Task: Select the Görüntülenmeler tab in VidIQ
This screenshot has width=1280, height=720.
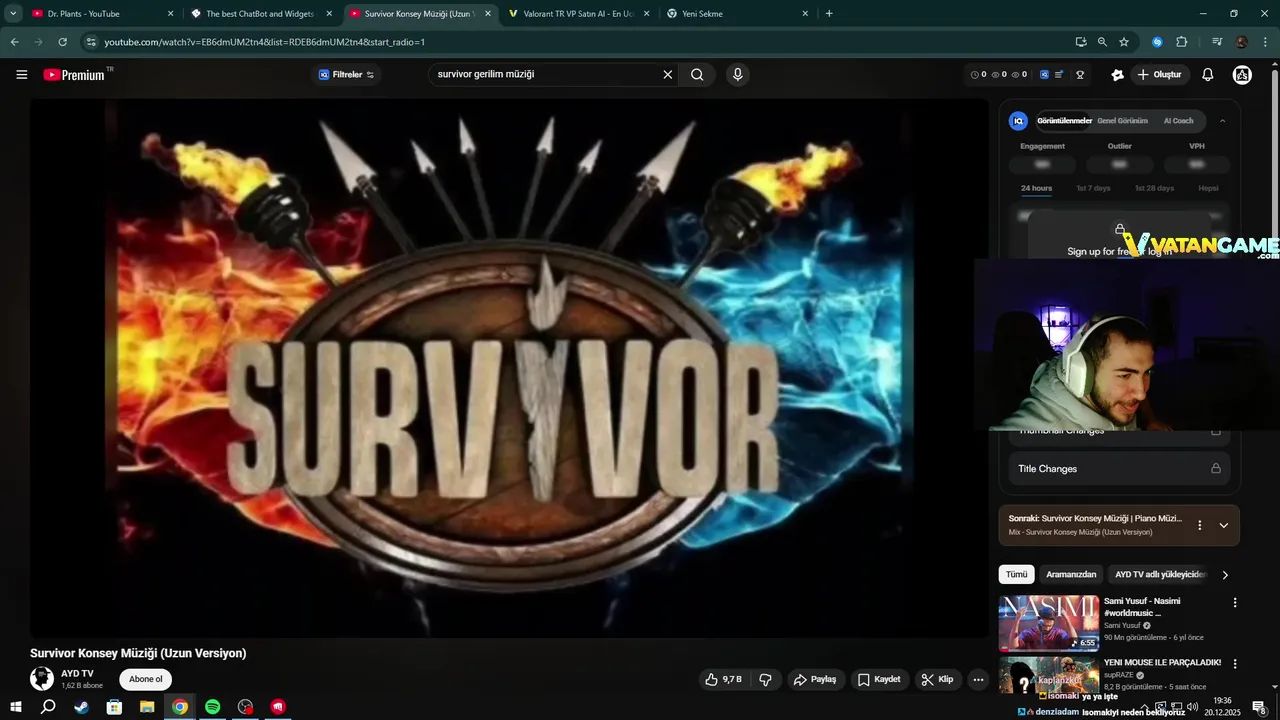Action: pos(1064,121)
